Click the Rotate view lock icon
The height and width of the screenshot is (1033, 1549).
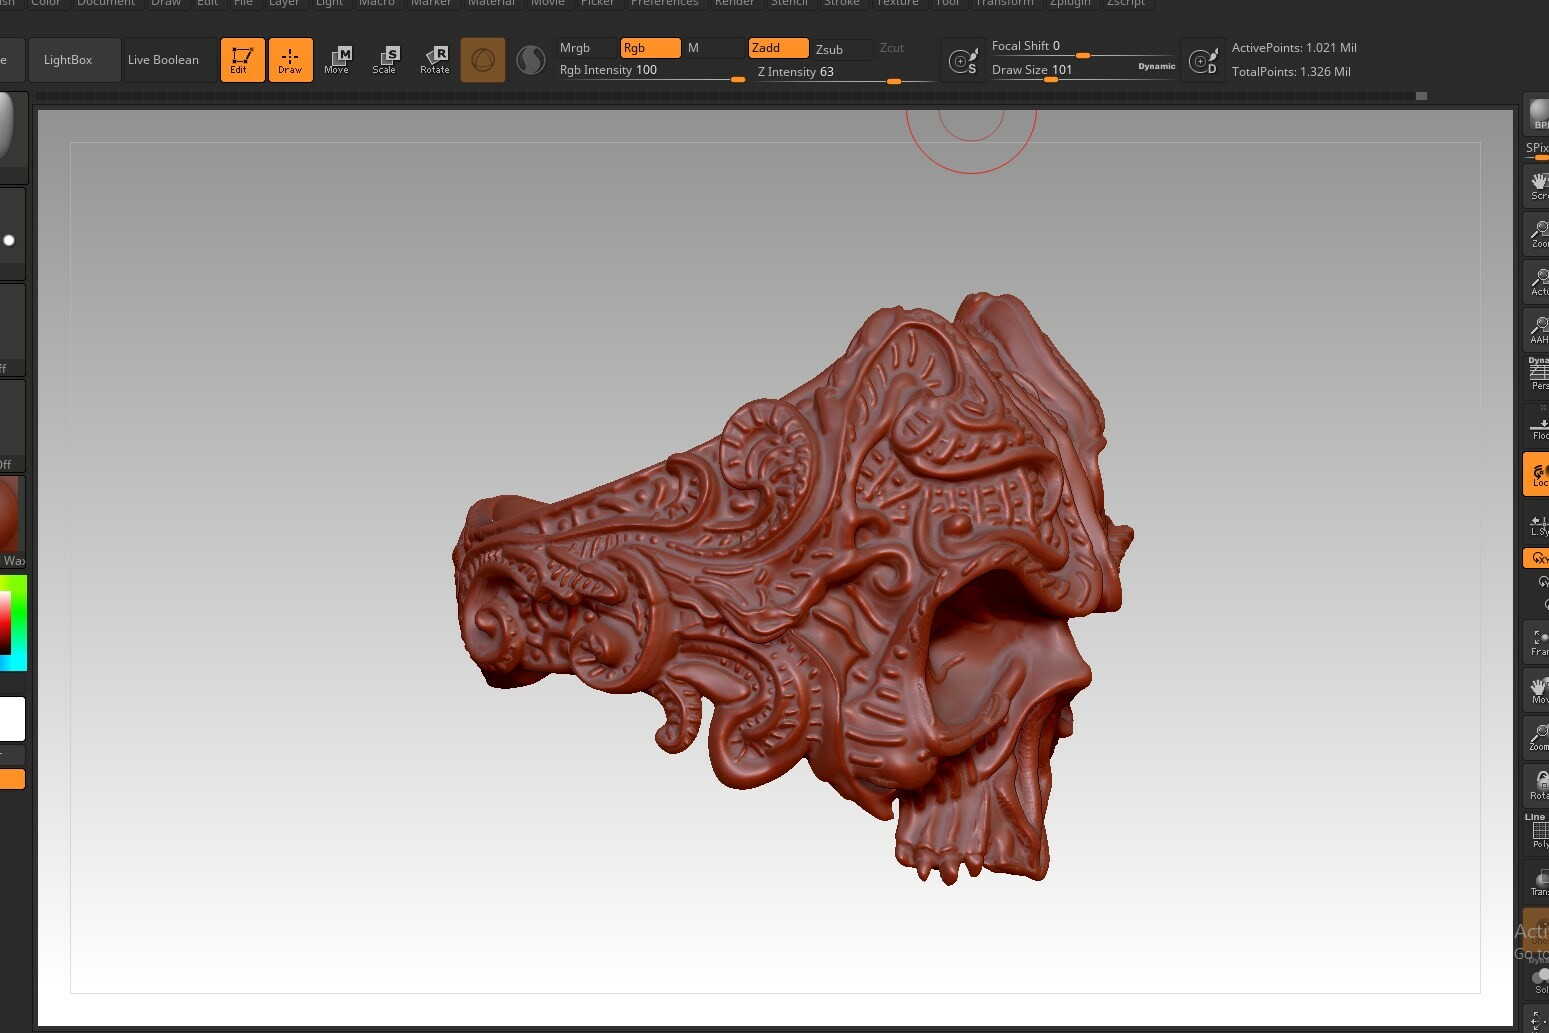(x=1538, y=786)
